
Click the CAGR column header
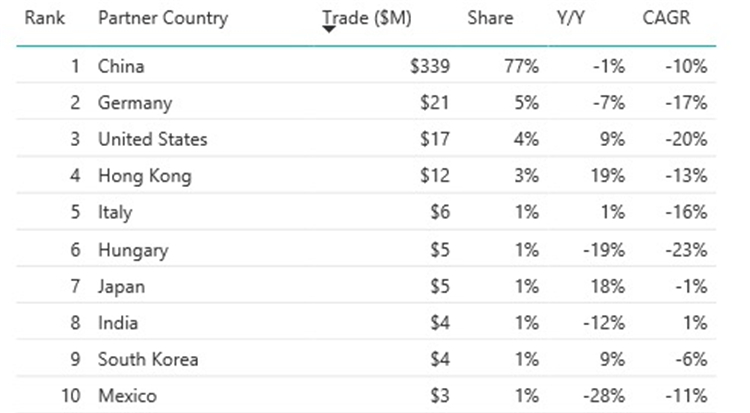pos(666,18)
